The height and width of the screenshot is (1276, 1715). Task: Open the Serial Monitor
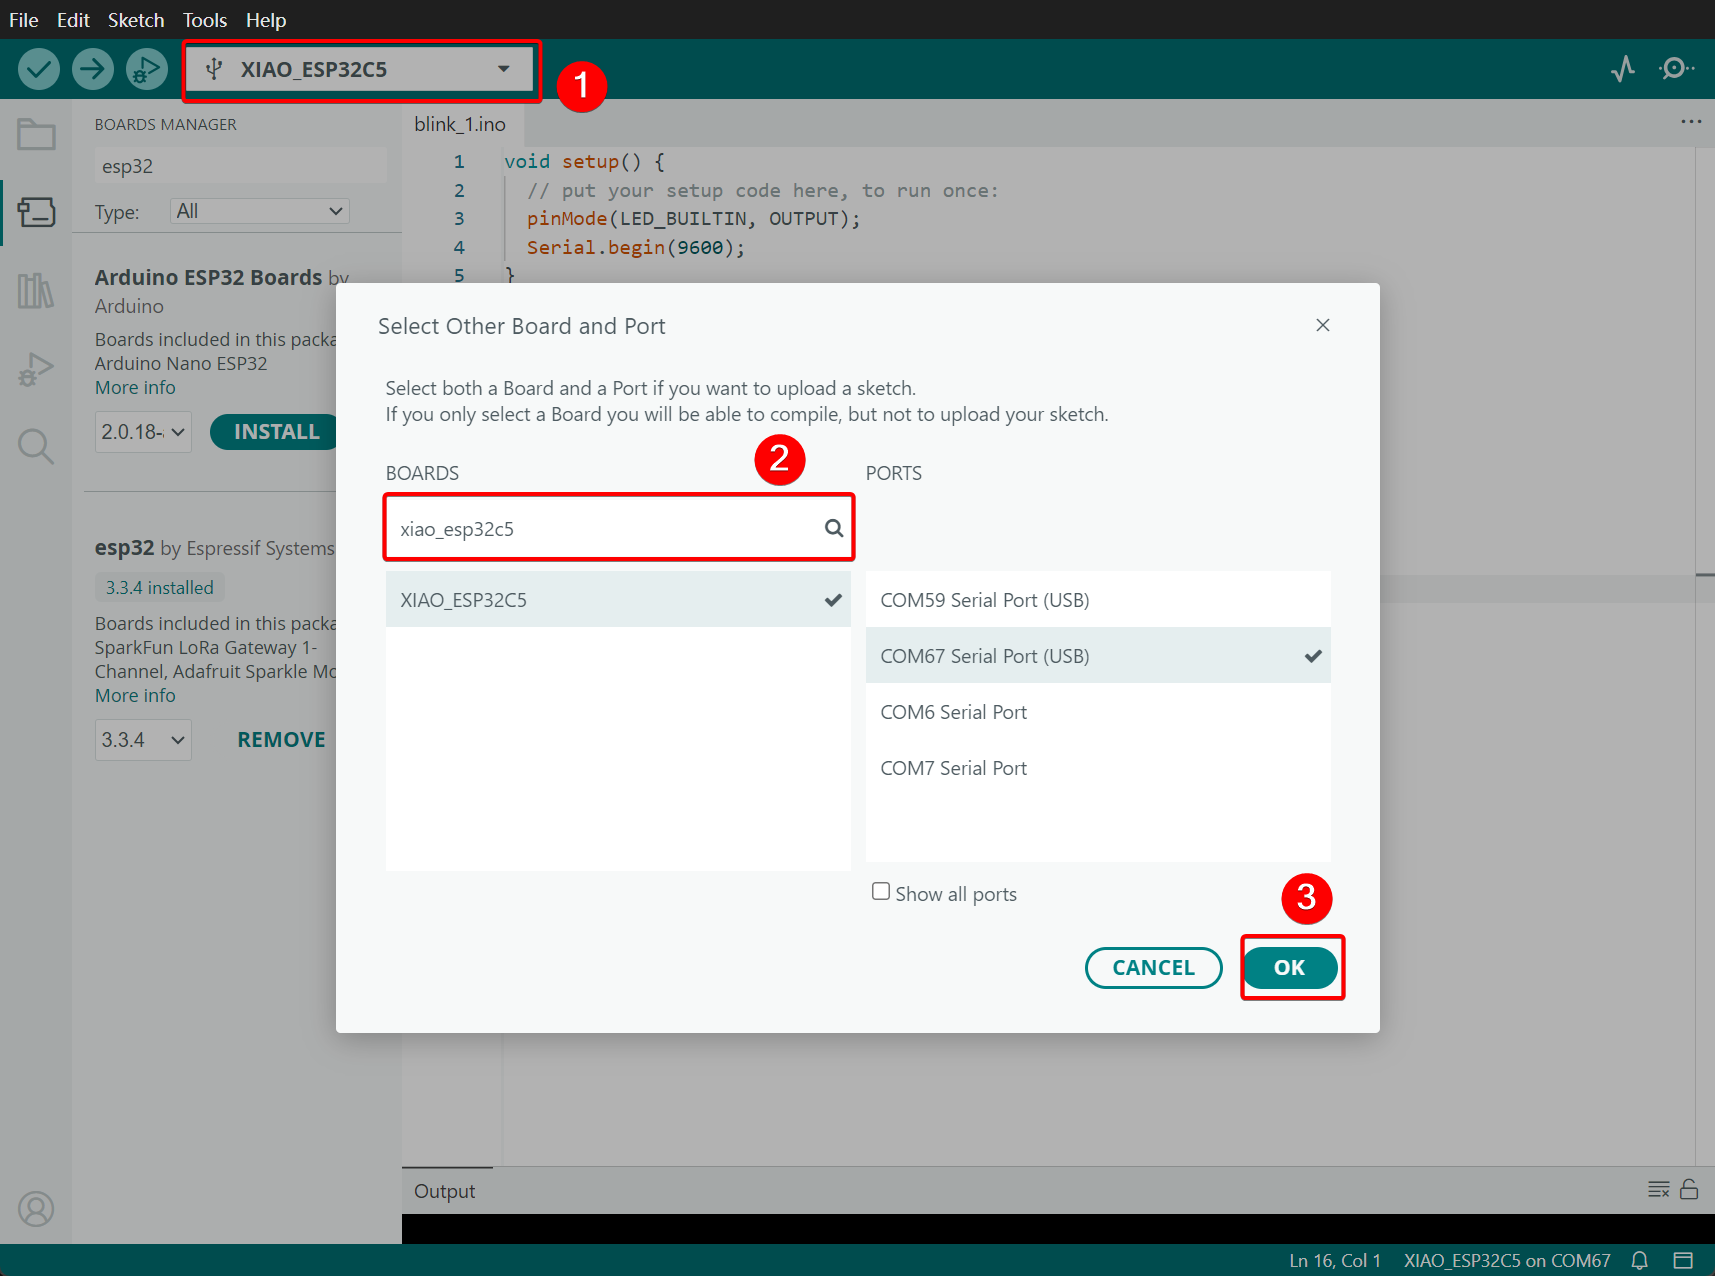point(1675,69)
